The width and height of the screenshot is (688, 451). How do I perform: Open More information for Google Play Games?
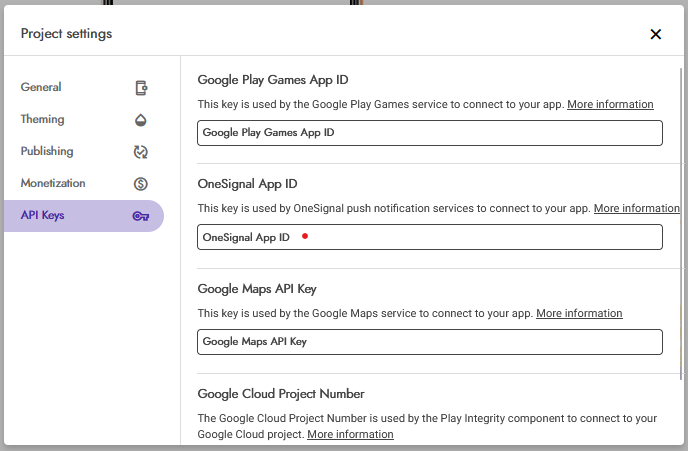(x=610, y=105)
